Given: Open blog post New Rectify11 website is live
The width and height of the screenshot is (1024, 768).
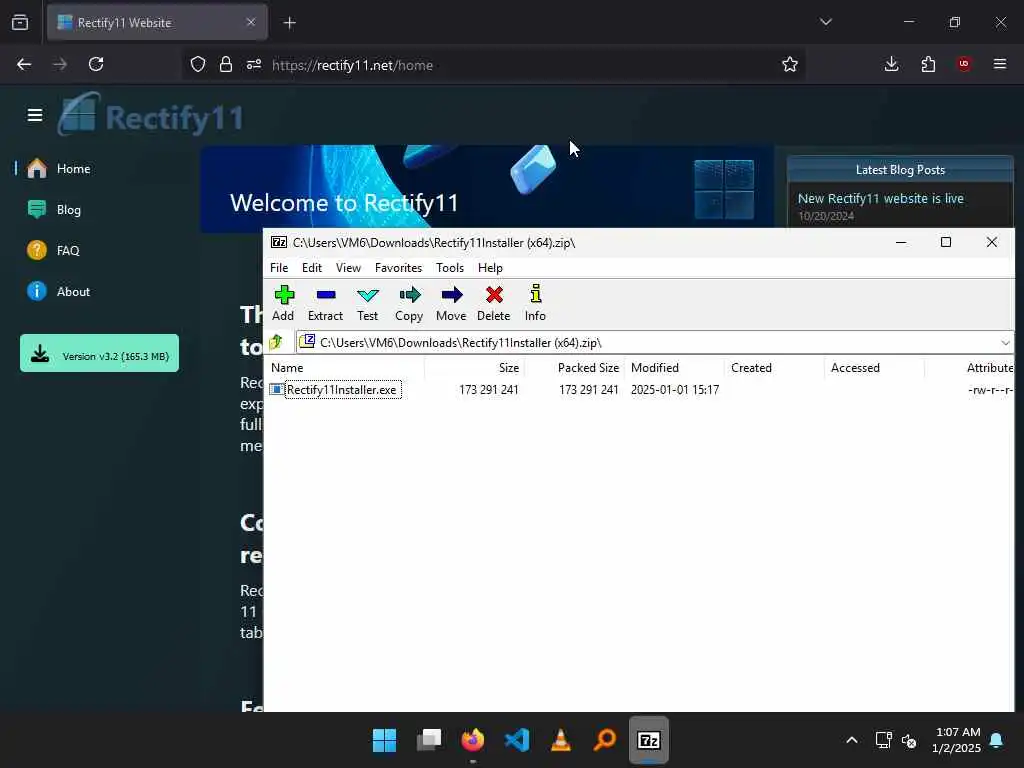Looking at the screenshot, I should coord(880,199).
